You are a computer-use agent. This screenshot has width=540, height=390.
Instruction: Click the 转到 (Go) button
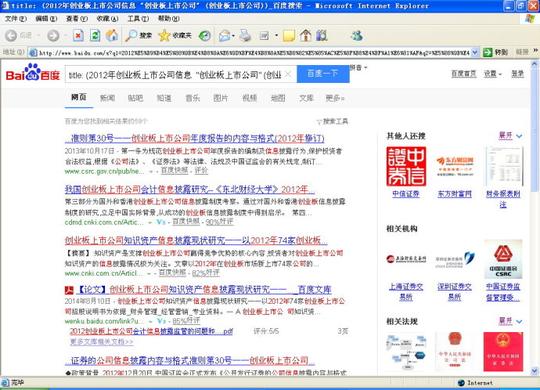point(496,52)
